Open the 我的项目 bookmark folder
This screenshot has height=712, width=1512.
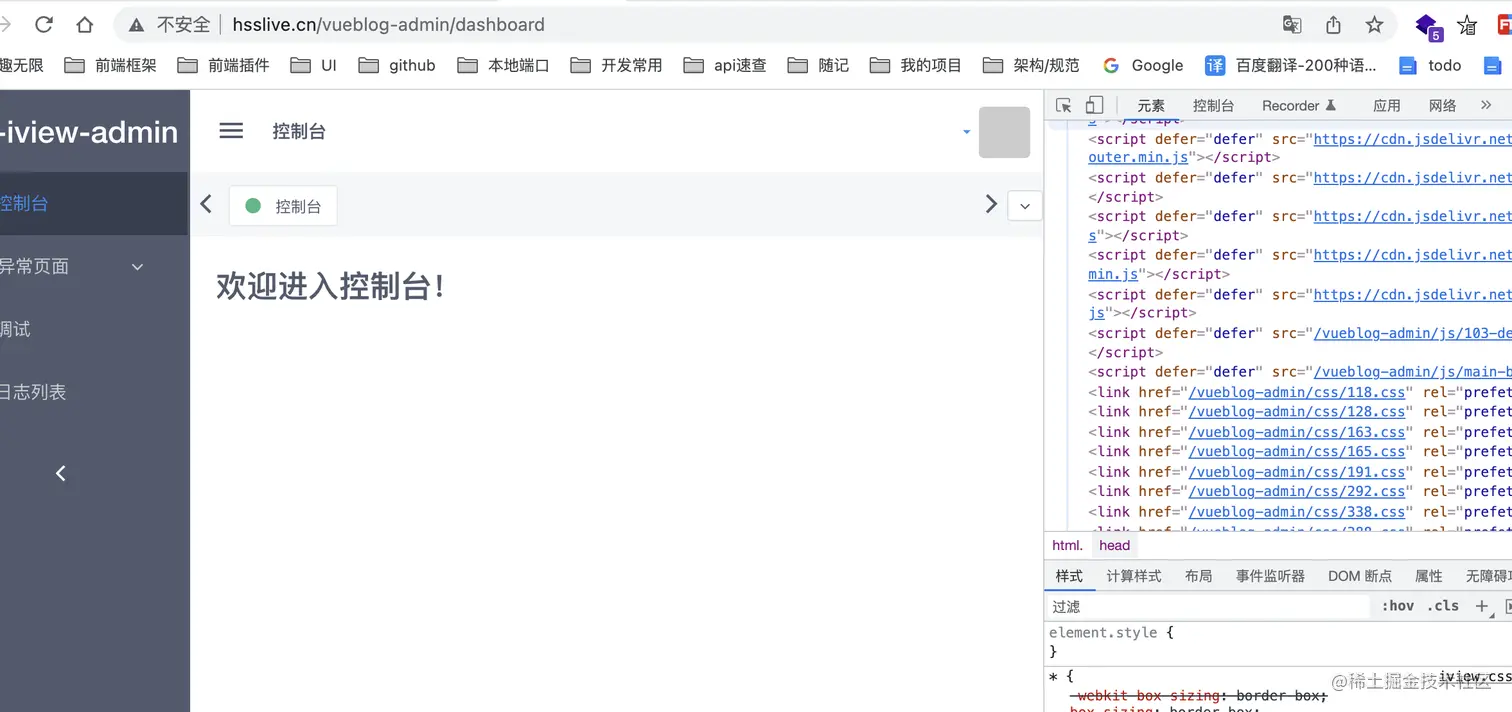pyautogui.click(x=915, y=65)
